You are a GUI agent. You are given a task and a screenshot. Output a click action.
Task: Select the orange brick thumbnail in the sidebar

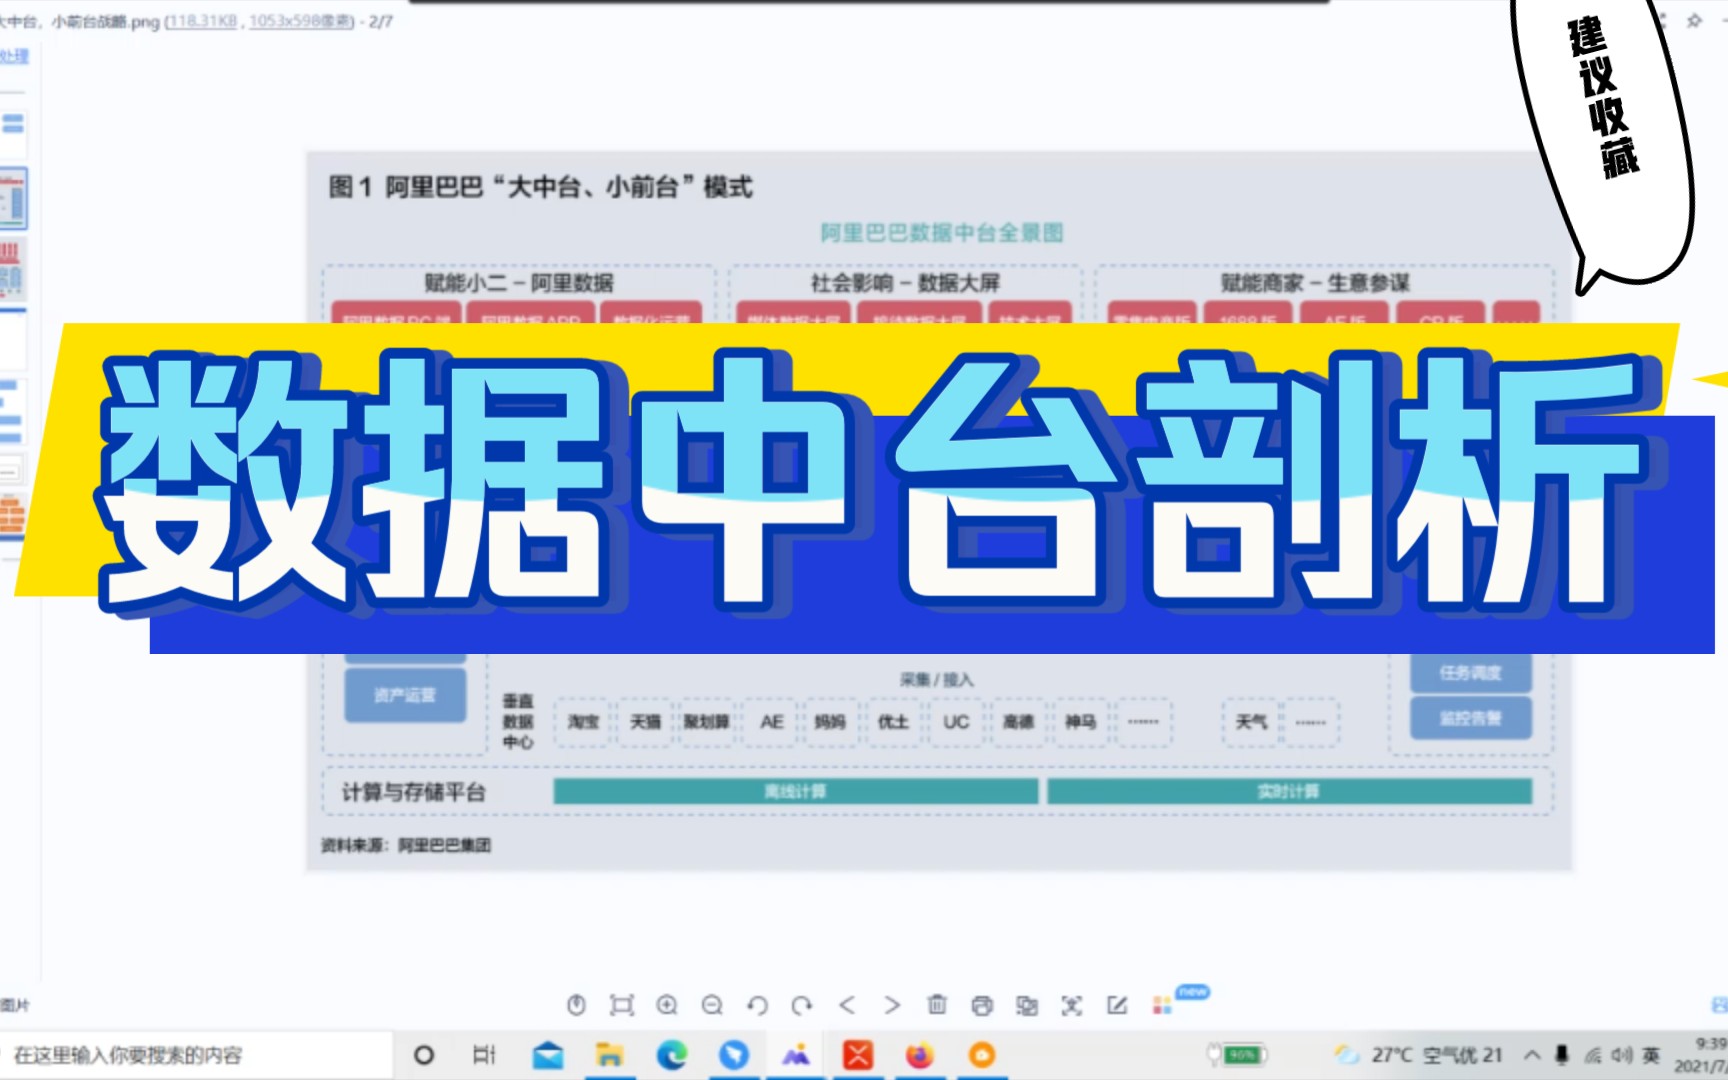[12, 516]
